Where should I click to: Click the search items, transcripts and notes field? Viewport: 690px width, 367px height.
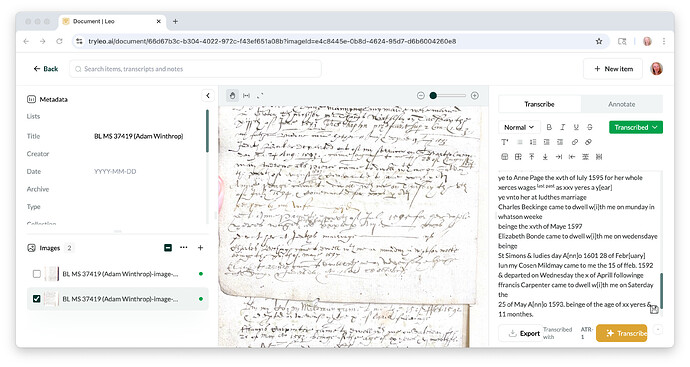(x=195, y=69)
